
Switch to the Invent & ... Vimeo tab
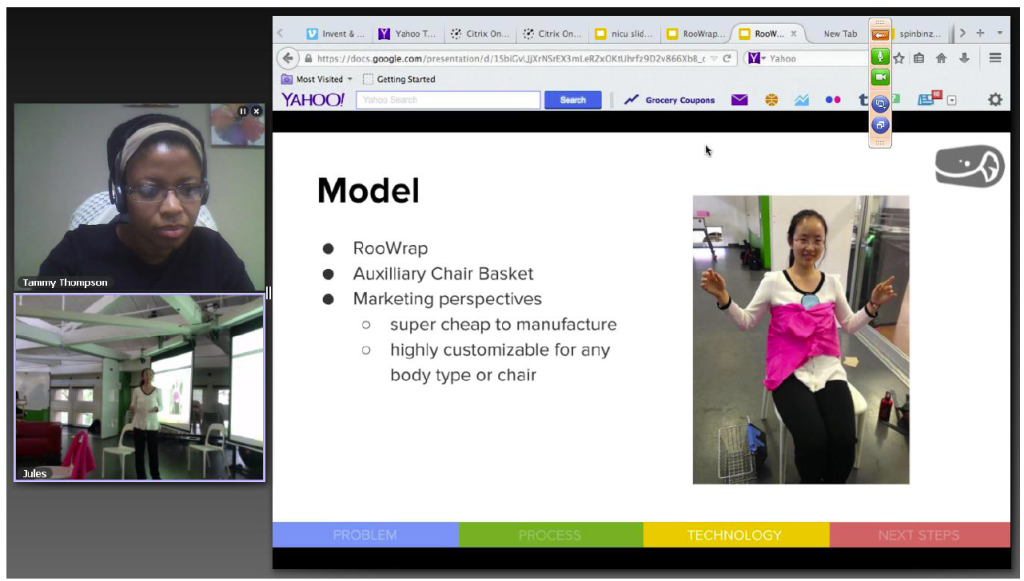click(x=336, y=33)
